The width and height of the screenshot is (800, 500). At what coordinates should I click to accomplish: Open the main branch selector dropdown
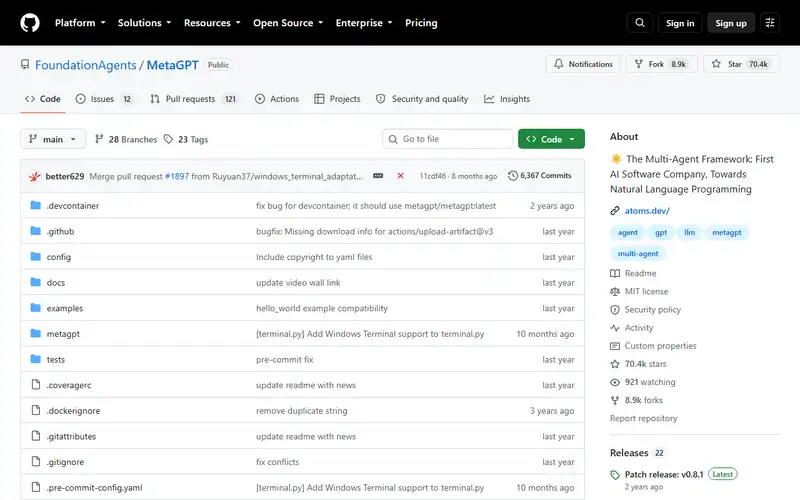click(x=53, y=139)
